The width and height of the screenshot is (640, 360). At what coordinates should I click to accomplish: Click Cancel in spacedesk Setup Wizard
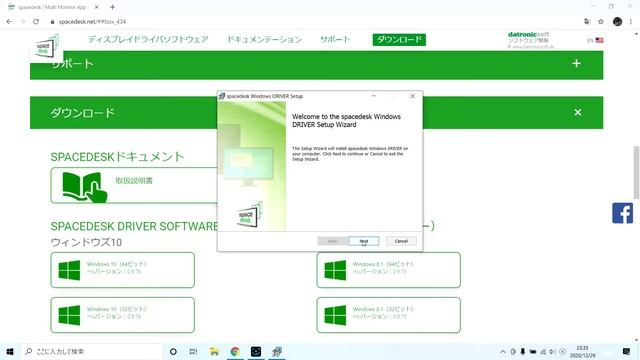click(x=401, y=241)
